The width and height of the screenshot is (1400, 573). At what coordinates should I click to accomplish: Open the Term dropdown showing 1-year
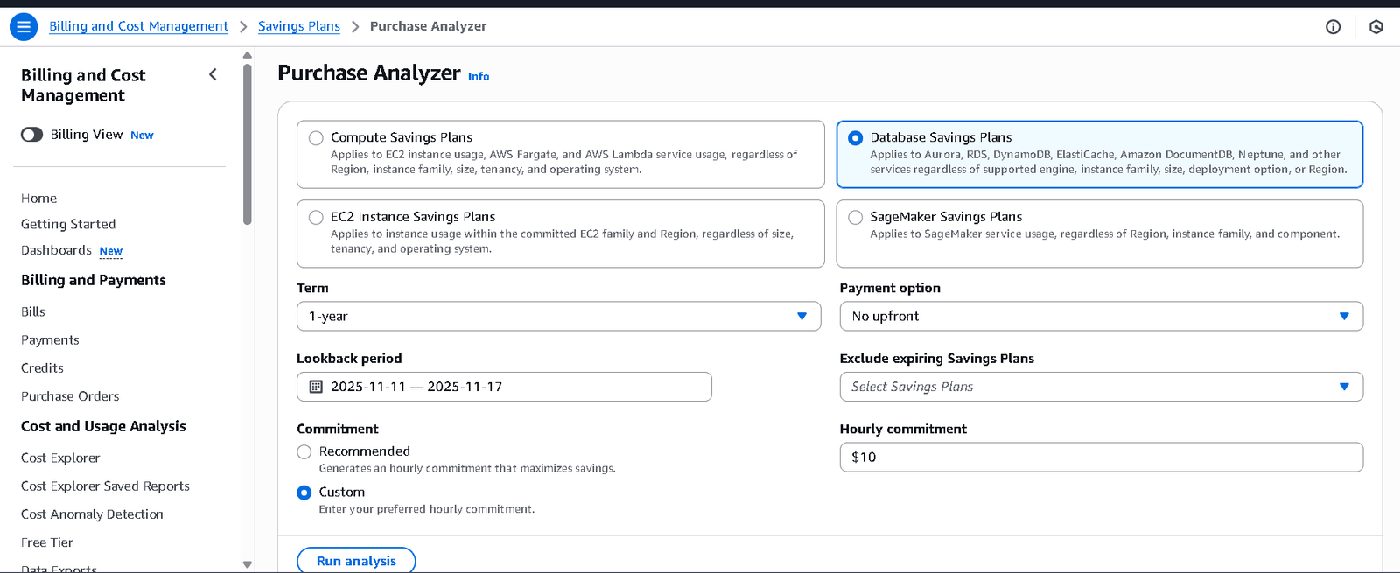(x=558, y=316)
